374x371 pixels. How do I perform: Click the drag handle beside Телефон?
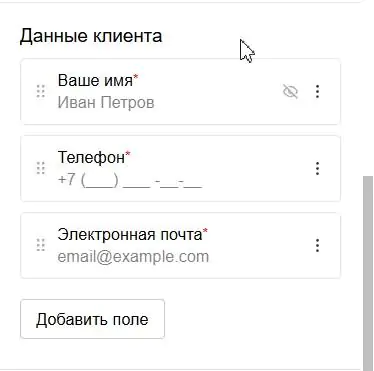pyautogui.click(x=41, y=168)
